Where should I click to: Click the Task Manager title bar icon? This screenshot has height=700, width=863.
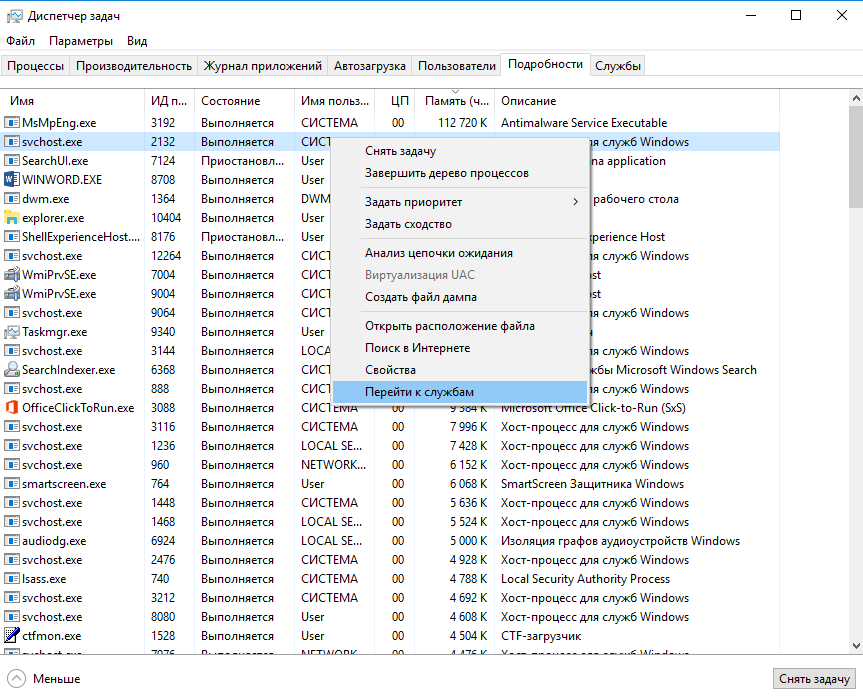(x=15, y=17)
